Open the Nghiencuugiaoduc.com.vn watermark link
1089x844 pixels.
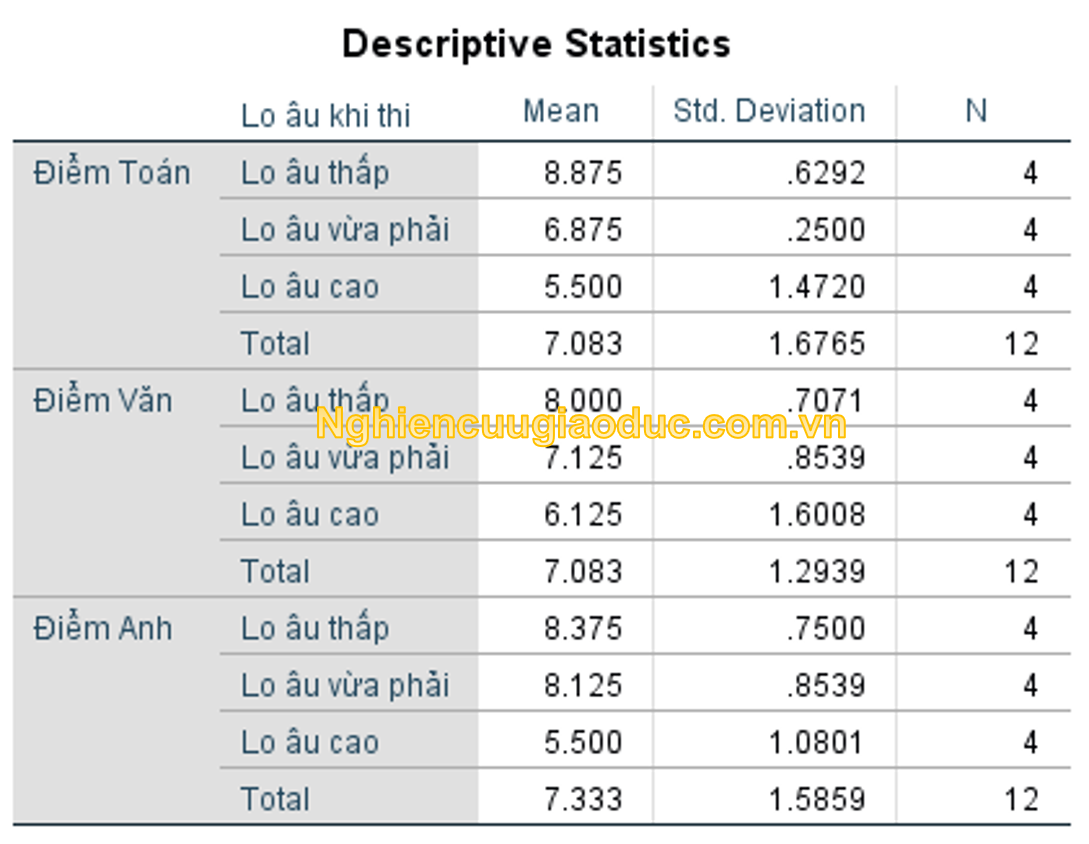(581, 425)
